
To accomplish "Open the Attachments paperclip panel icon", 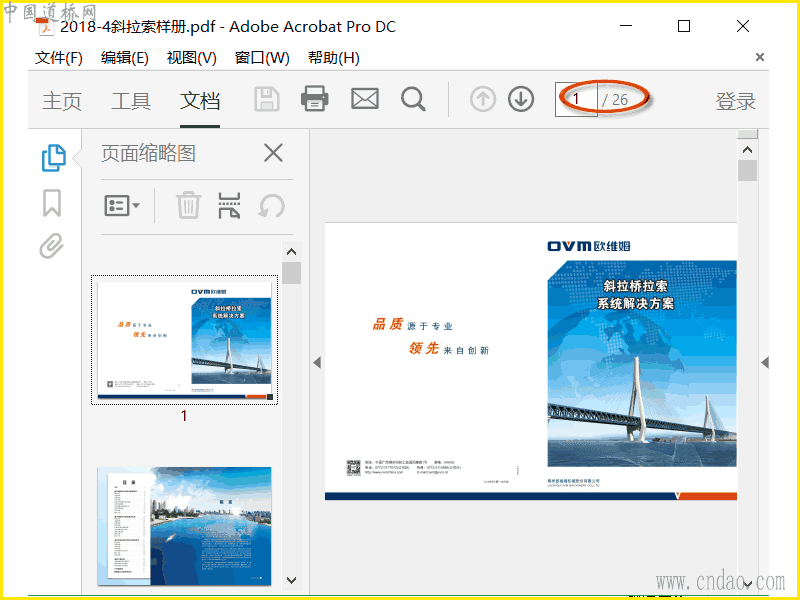I will pyautogui.click(x=52, y=246).
